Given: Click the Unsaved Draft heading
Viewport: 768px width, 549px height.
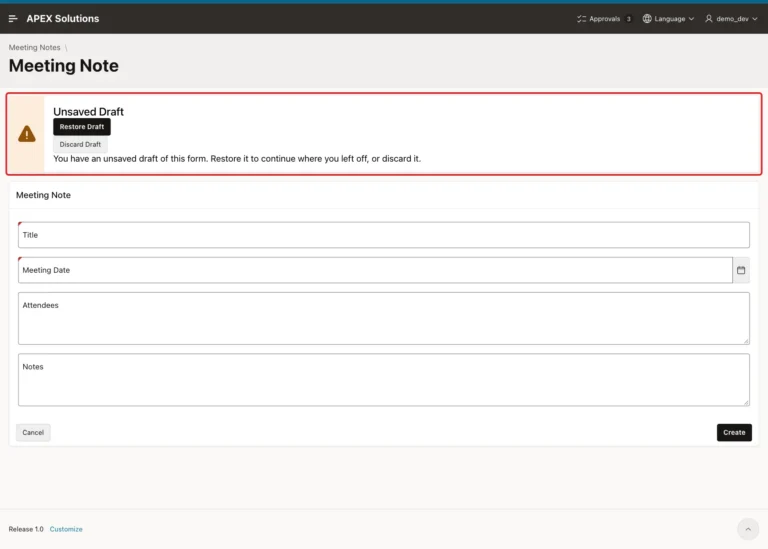Looking at the screenshot, I should [89, 112].
